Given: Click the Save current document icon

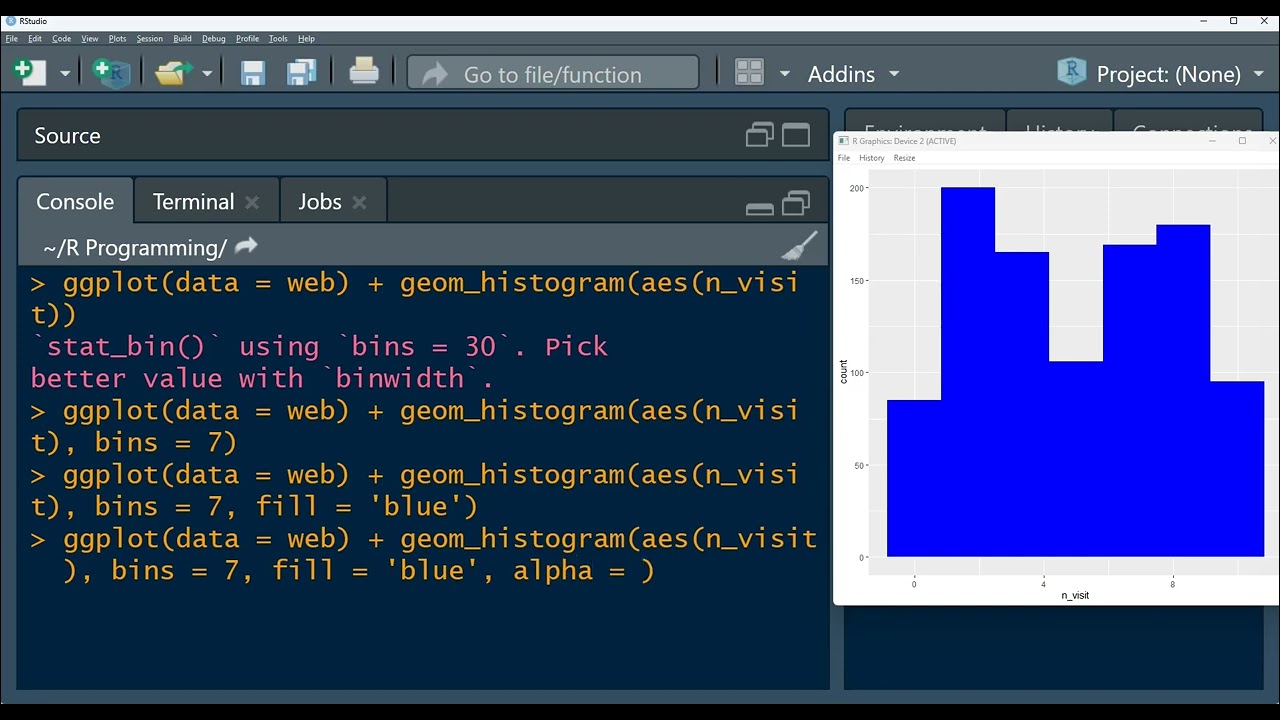Looking at the screenshot, I should (253, 73).
